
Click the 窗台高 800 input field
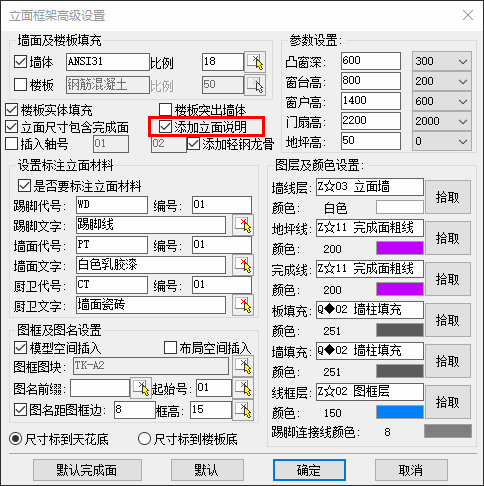coord(371,81)
